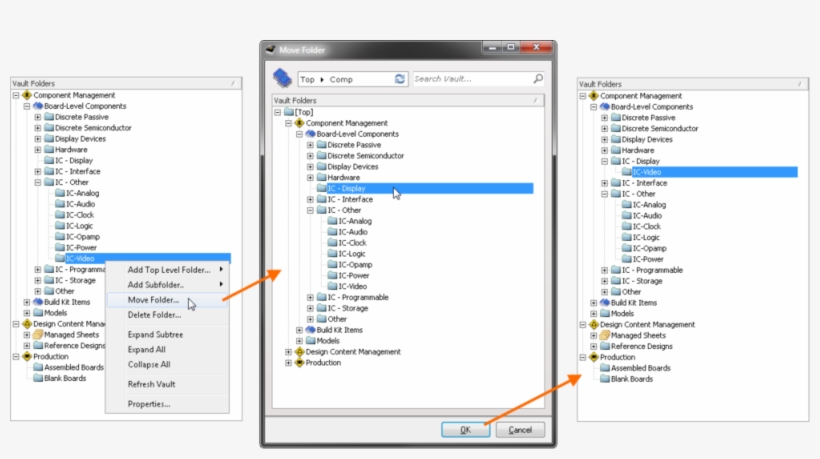Click Discrete Semiconductor folder icon in dialog
Image resolution: width=820 pixels, height=459 pixels.
[x=321, y=156]
